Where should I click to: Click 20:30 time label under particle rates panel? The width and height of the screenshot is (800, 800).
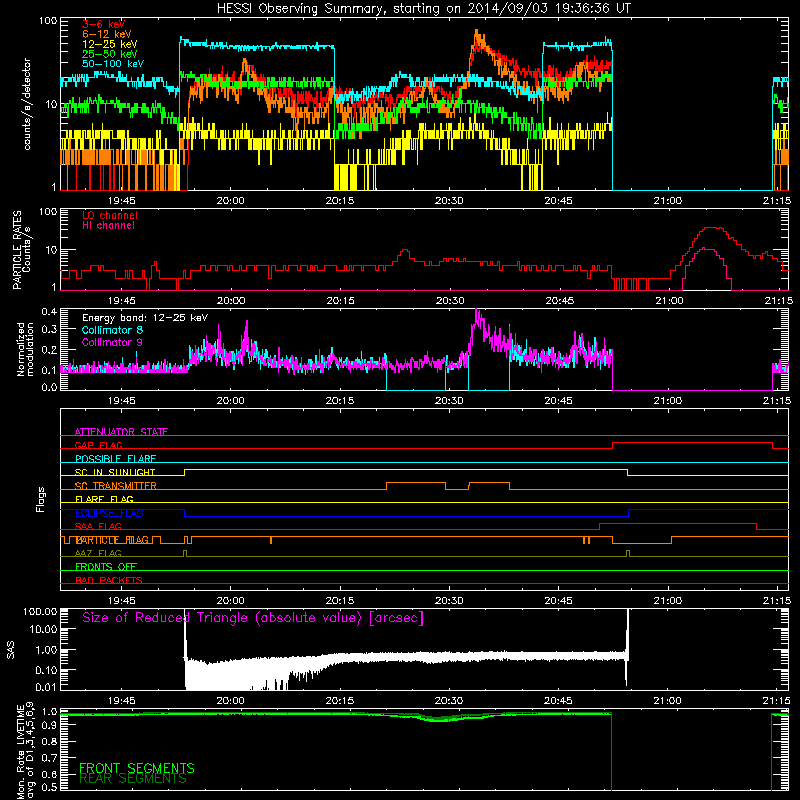tap(449, 301)
